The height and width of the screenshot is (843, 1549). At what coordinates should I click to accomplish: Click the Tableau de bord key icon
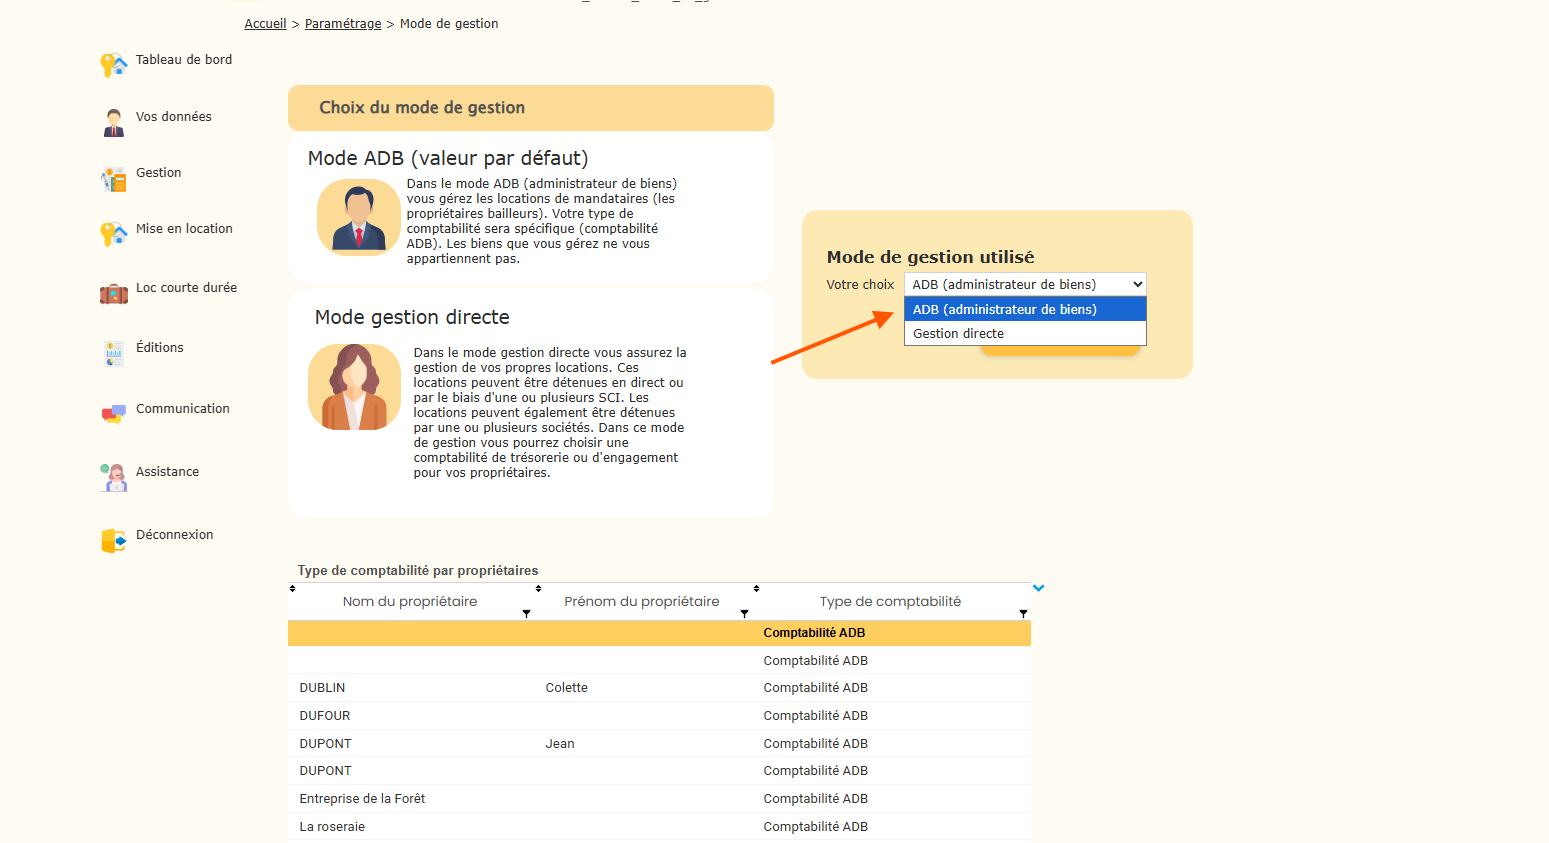(x=113, y=65)
